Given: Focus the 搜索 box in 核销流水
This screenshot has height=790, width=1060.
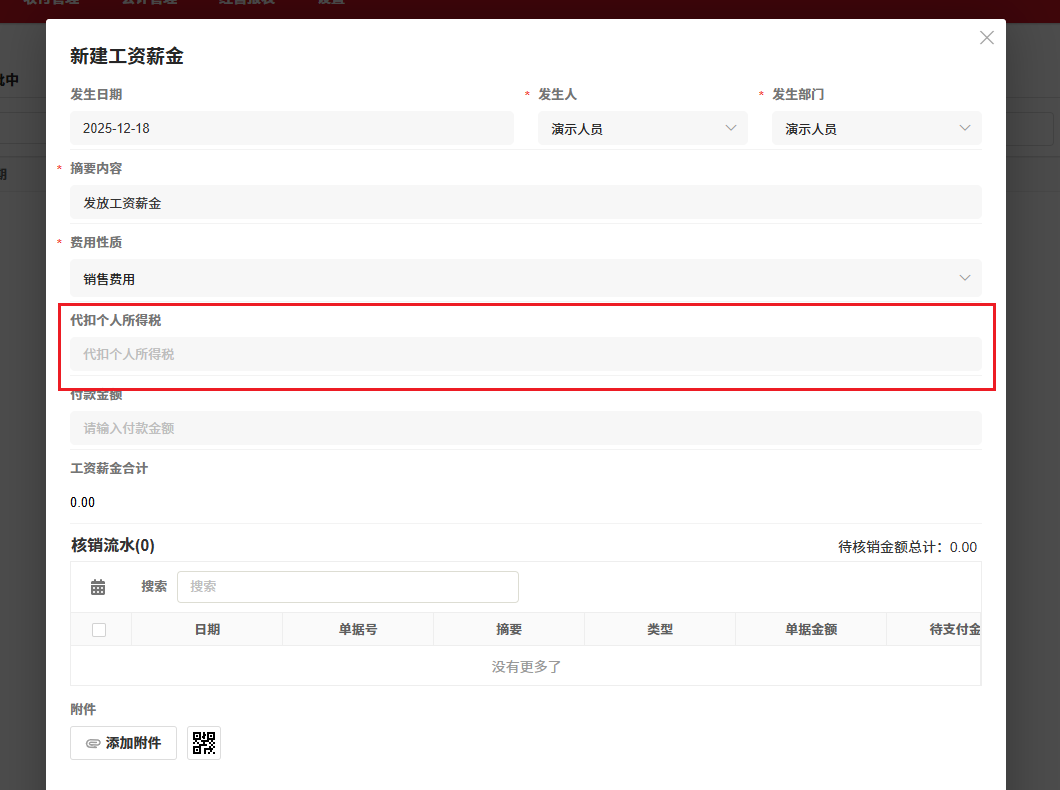Looking at the screenshot, I should tap(347, 587).
